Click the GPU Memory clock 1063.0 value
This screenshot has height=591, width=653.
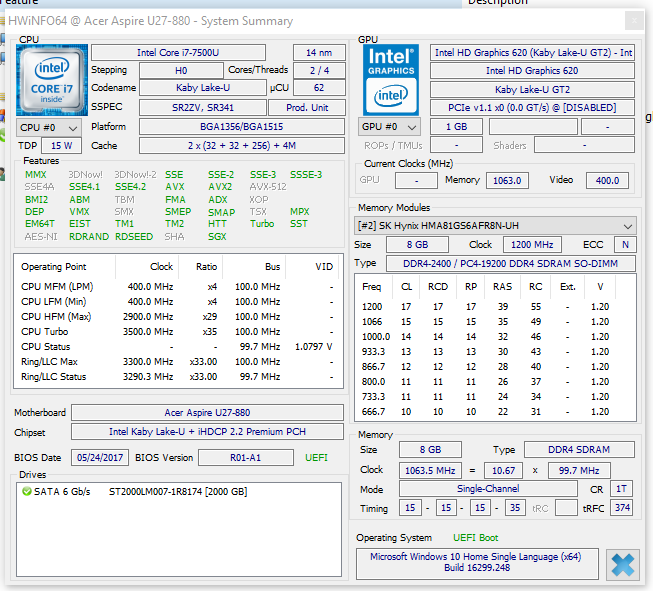tap(507, 180)
